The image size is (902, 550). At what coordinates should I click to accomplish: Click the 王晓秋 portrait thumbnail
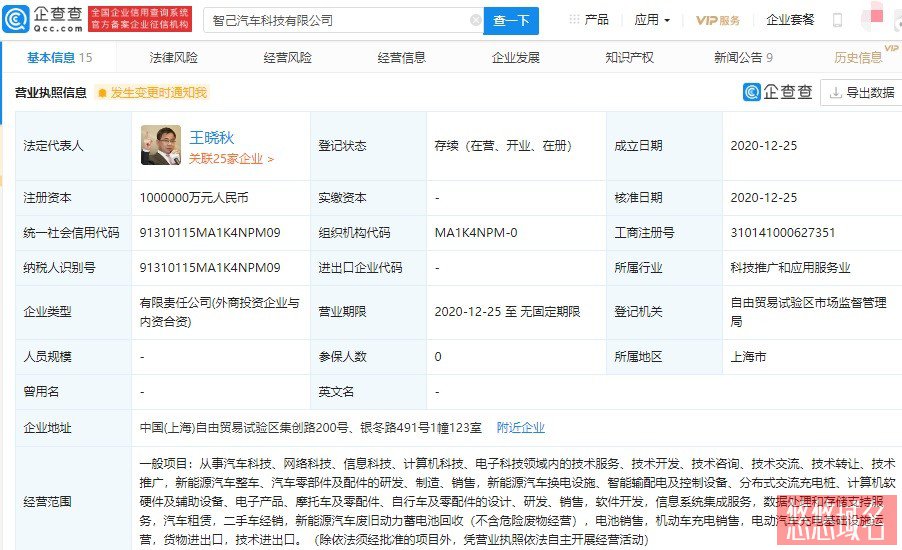pos(160,145)
